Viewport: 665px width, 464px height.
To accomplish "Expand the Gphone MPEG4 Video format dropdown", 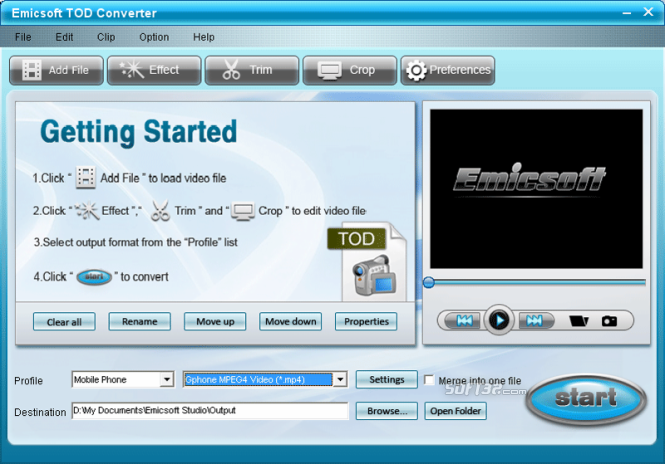I will click(x=340, y=379).
